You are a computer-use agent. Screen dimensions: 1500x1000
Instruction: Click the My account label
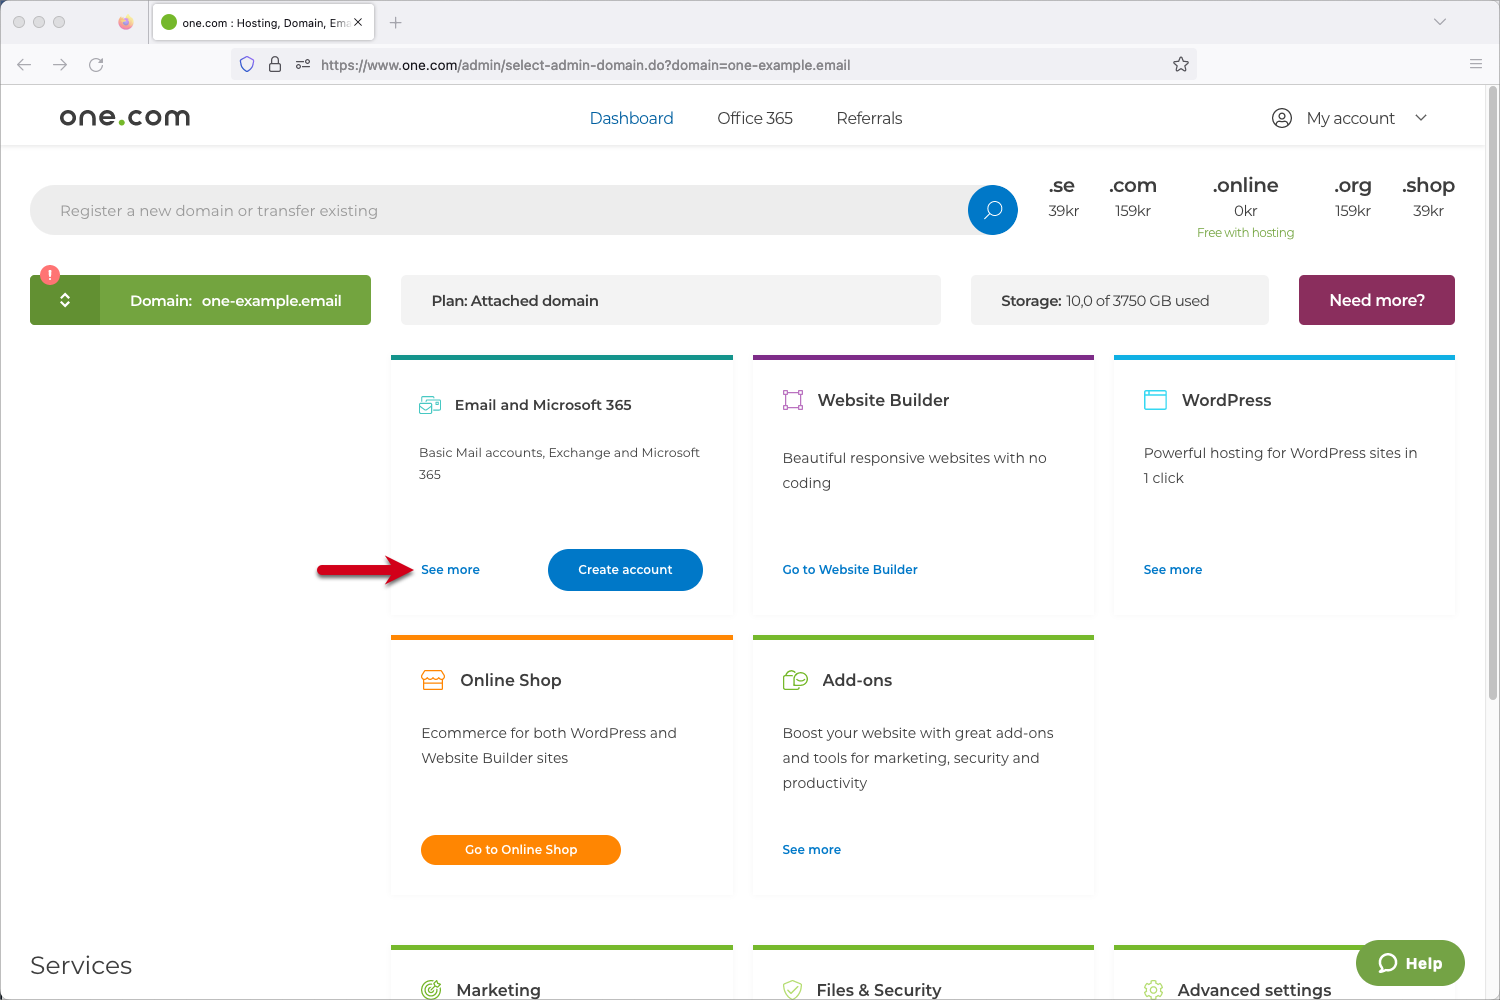click(1350, 118)
